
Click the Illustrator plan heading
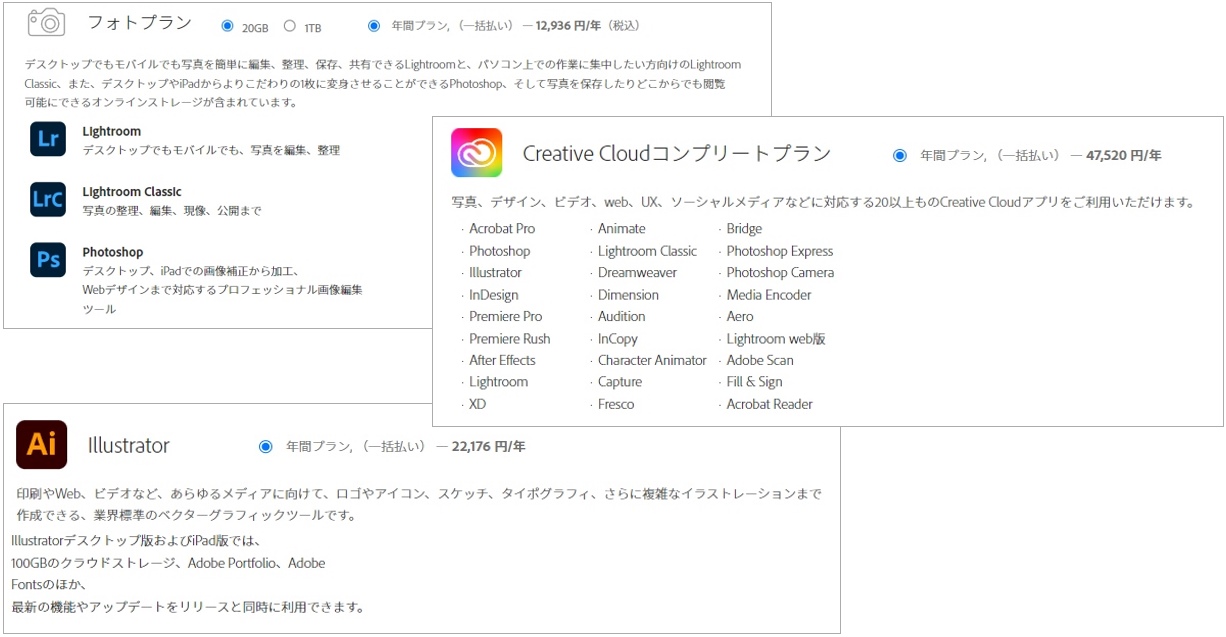click(129, 445)
